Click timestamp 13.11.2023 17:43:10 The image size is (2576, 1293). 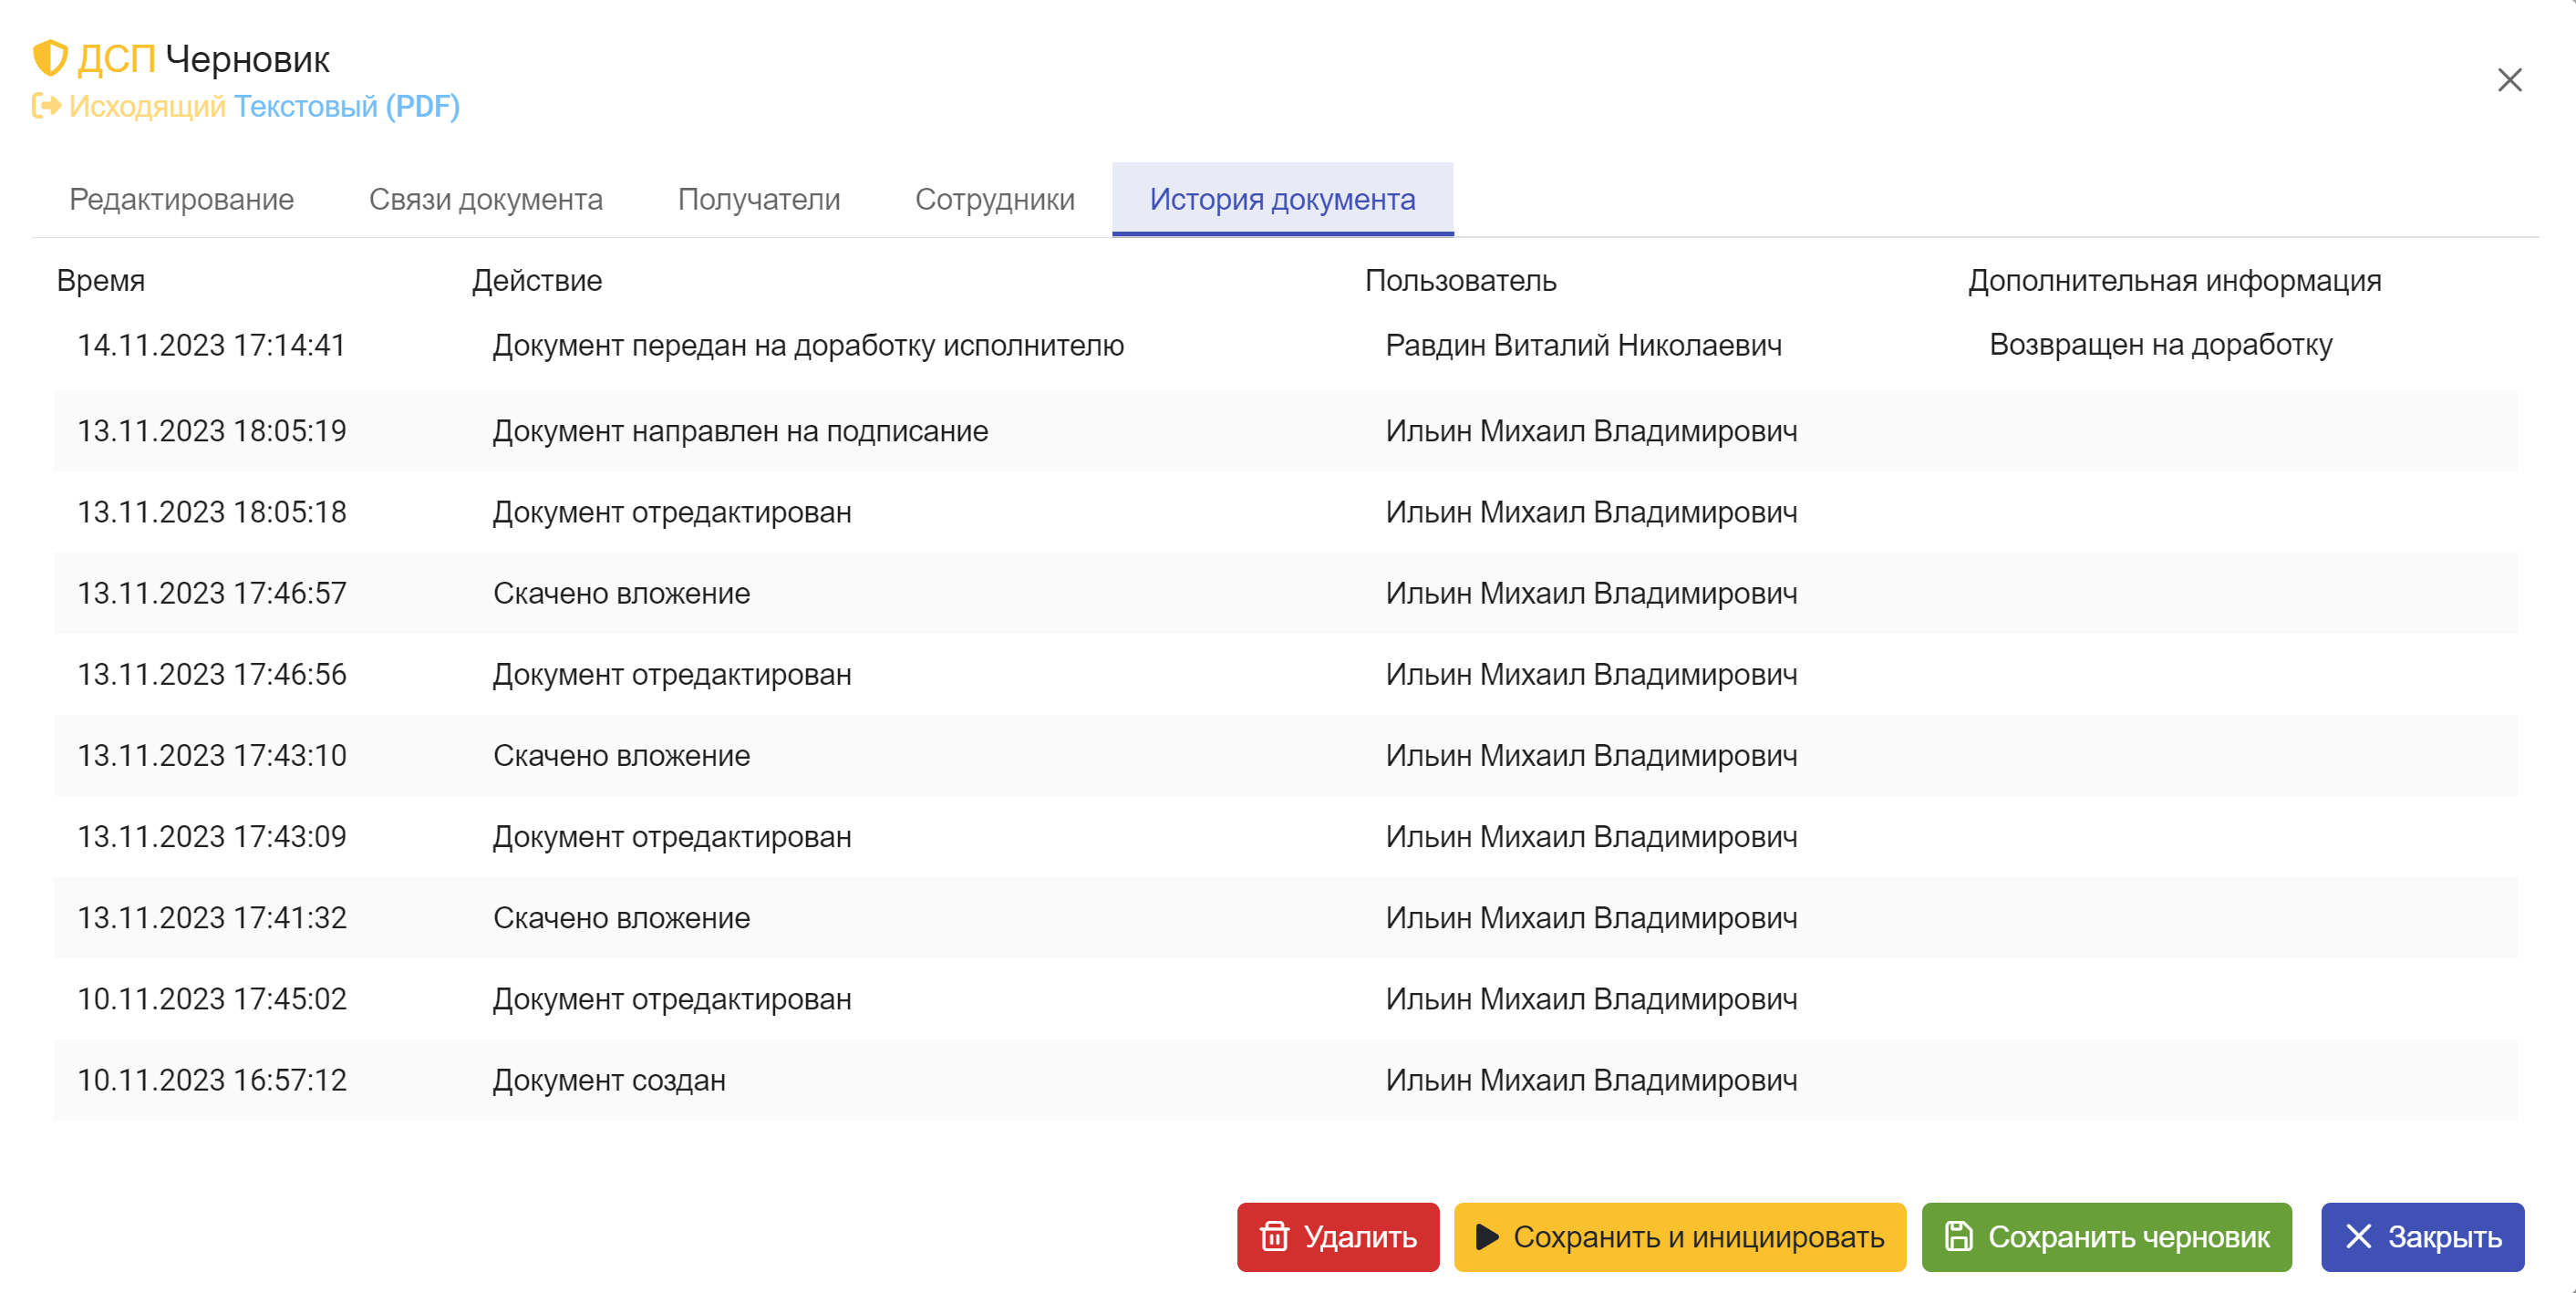211,755
